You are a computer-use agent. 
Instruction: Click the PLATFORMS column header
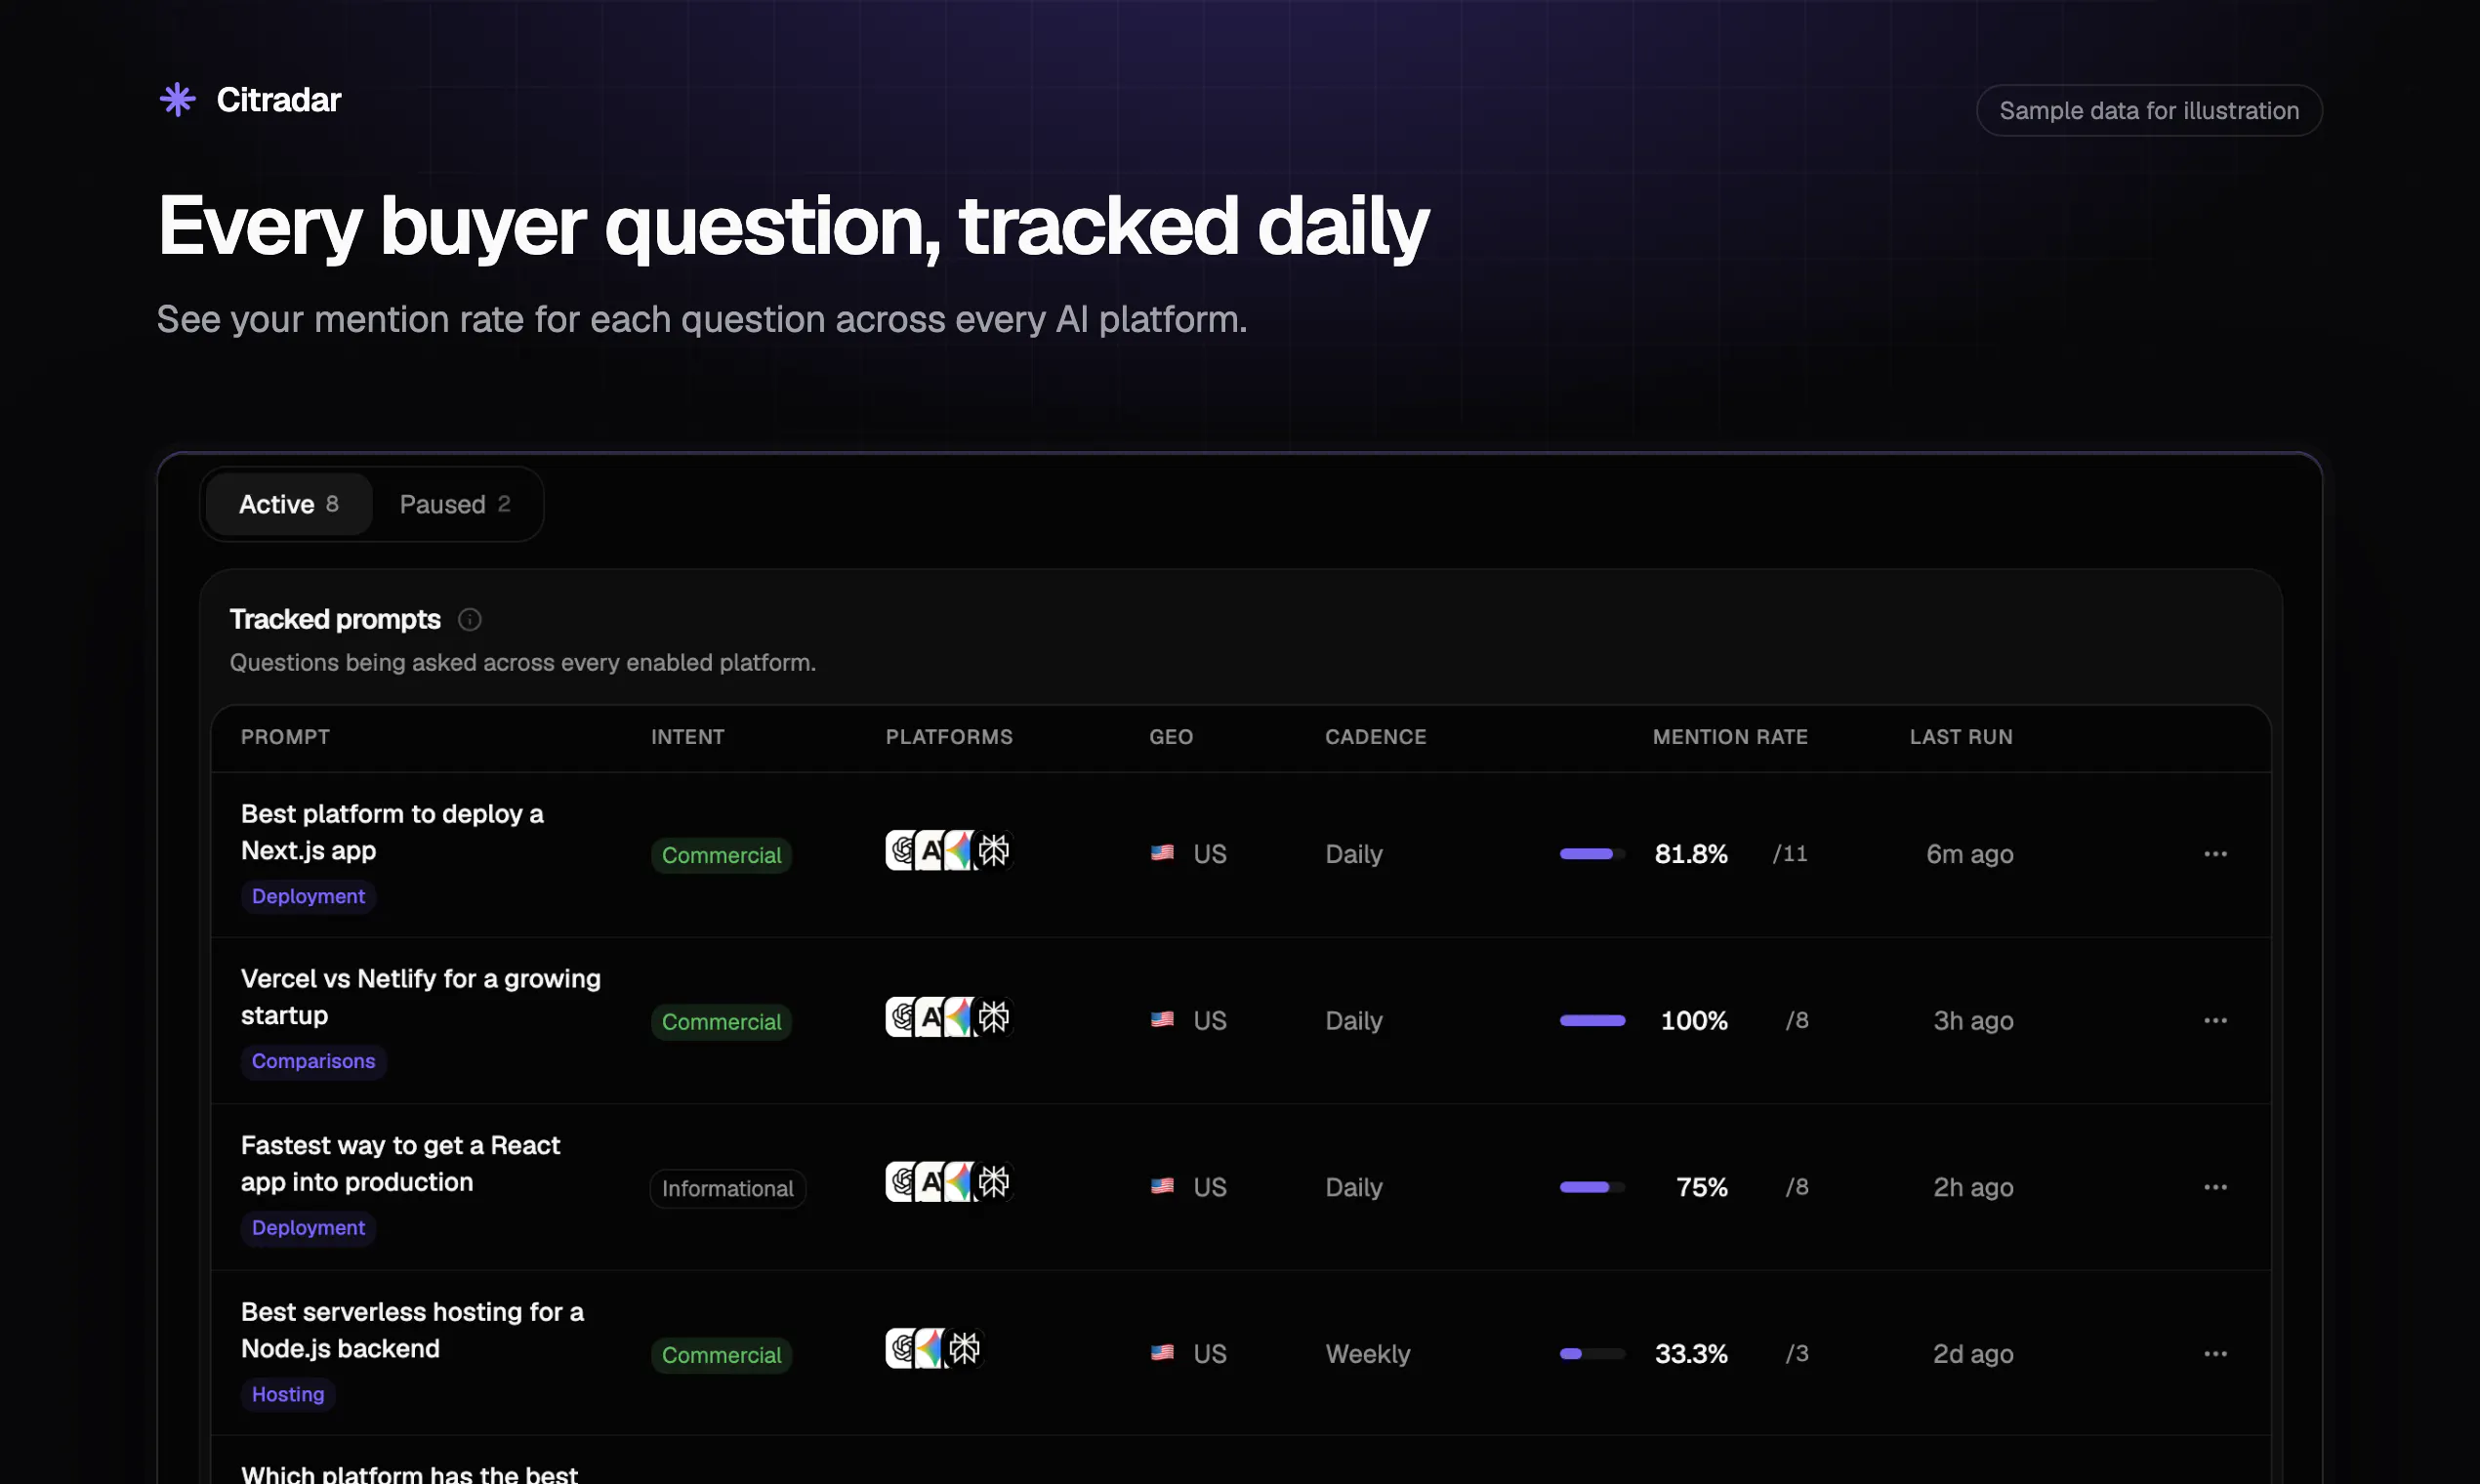(x=949, y=737)
